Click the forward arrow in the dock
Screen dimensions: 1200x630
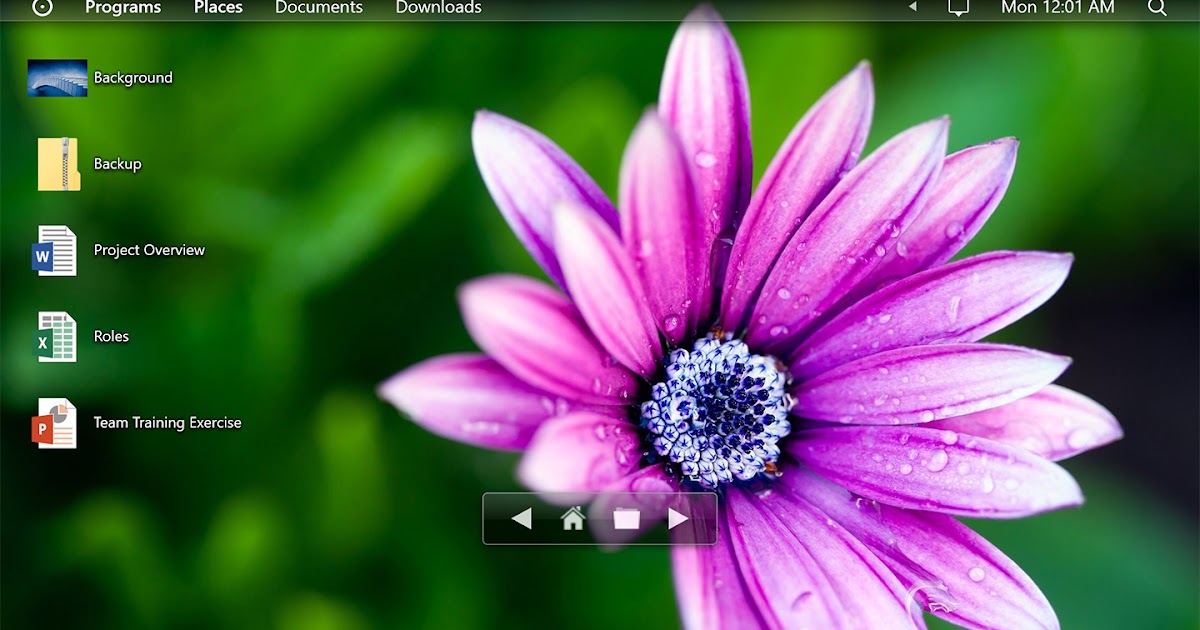678,518
